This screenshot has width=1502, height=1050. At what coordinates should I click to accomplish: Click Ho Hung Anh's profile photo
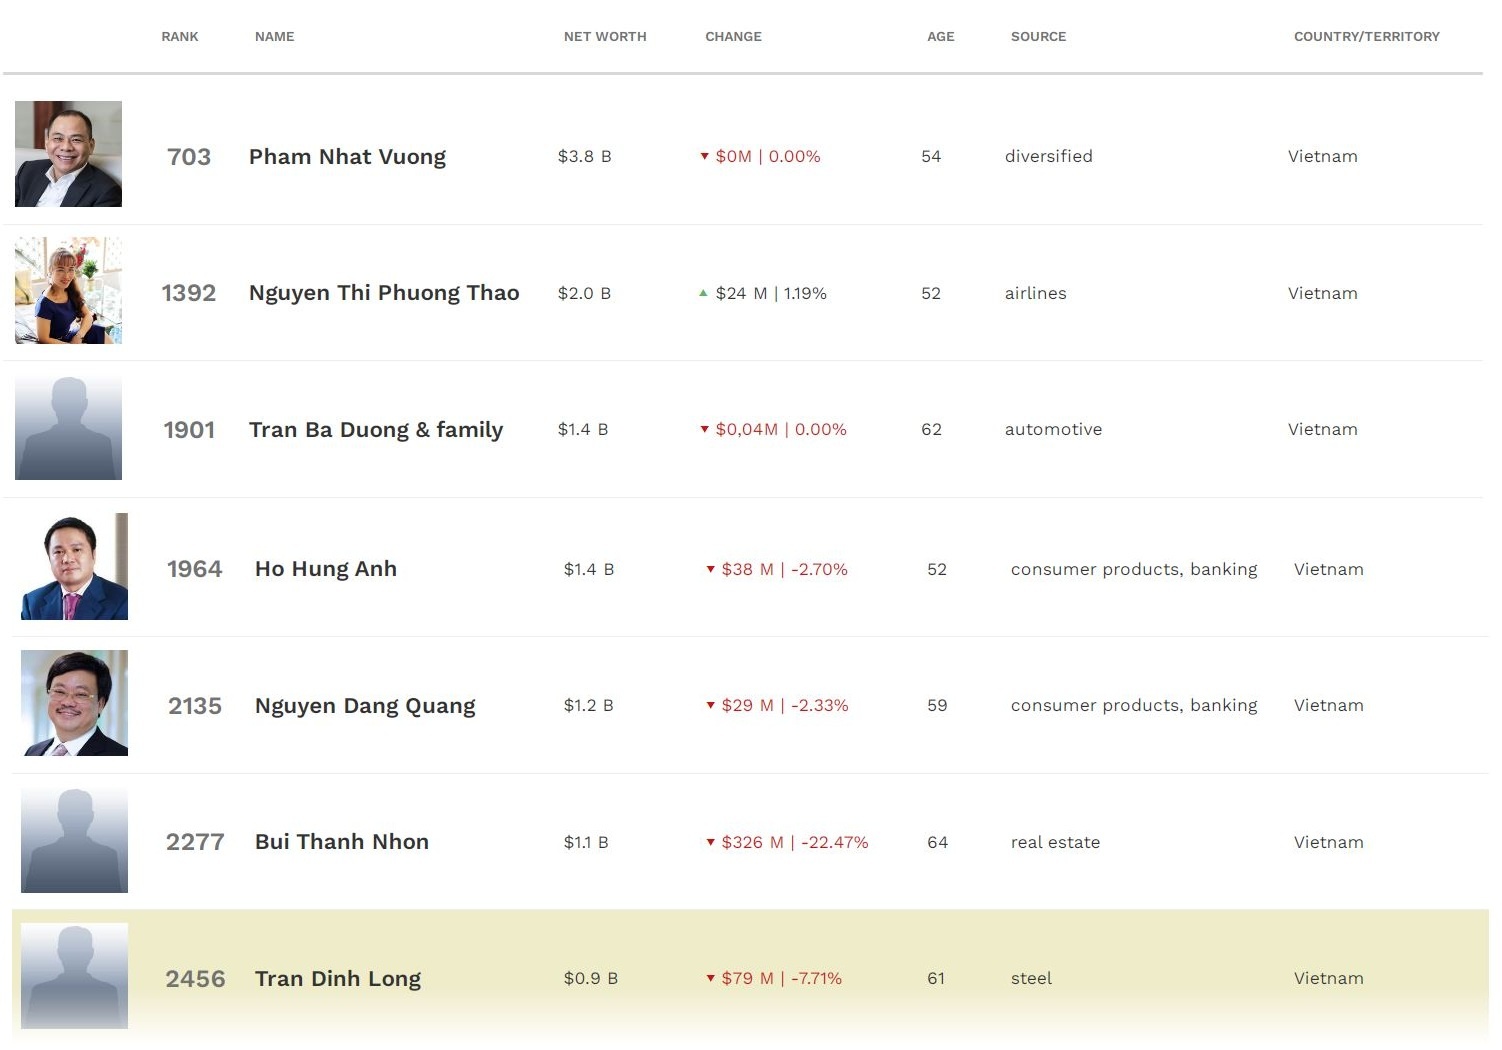[74, 566]
